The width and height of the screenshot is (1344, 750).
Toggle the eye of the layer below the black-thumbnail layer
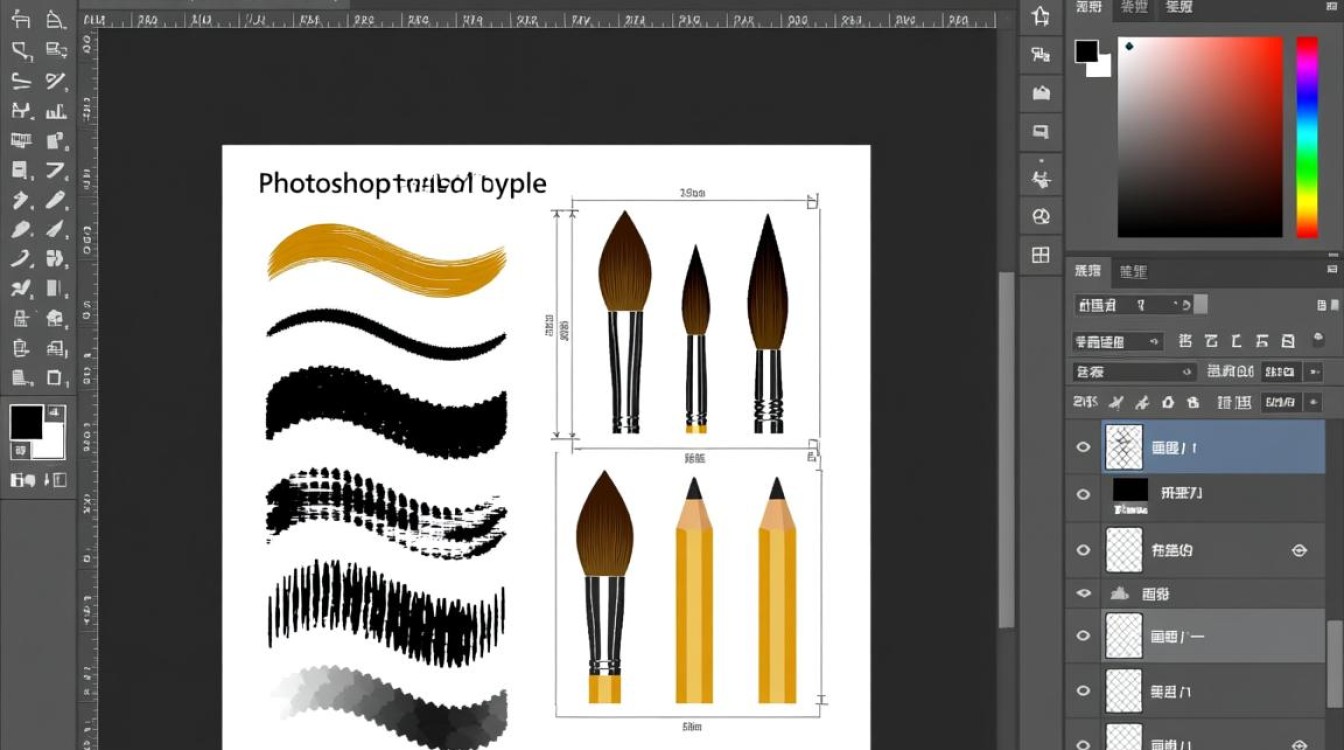(x=1083, y=550)
